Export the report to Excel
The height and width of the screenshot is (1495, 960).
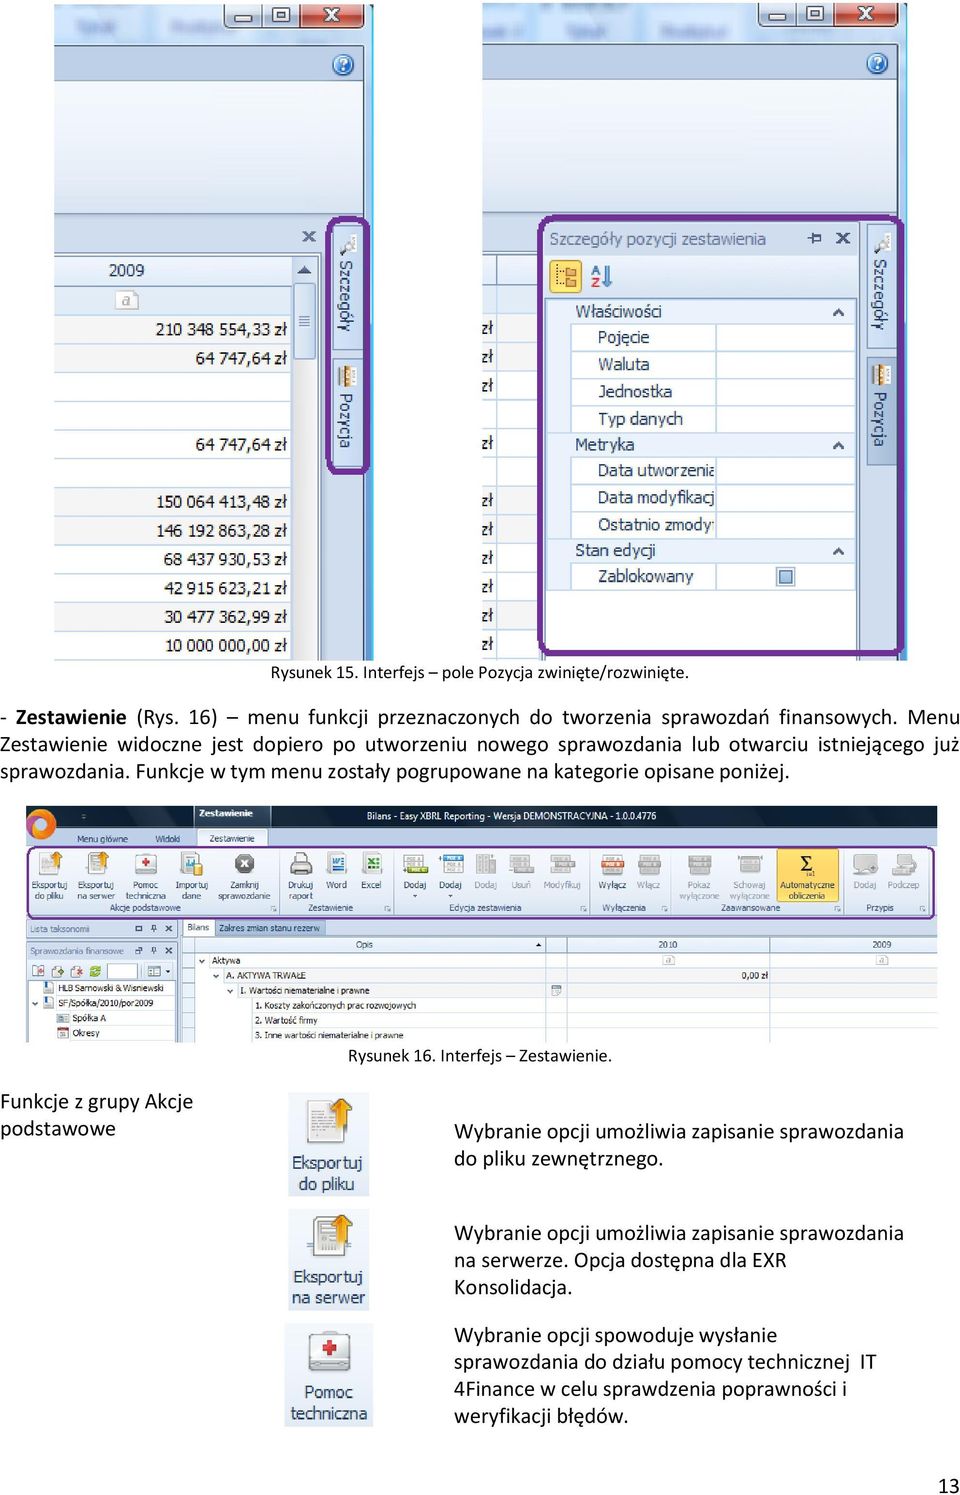[x=371, y=871]
